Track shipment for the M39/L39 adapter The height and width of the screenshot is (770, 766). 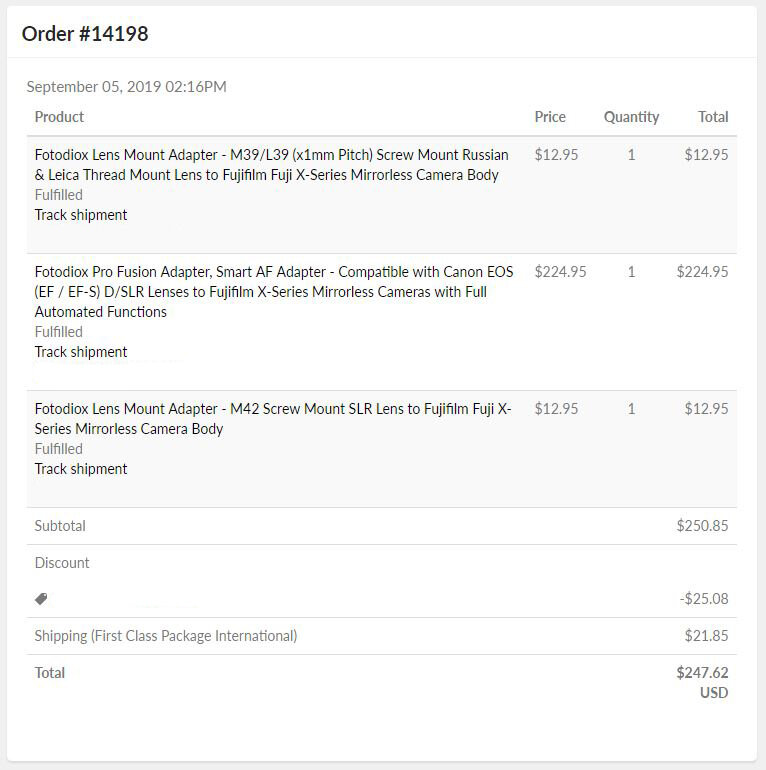click(x=81, y=215)
